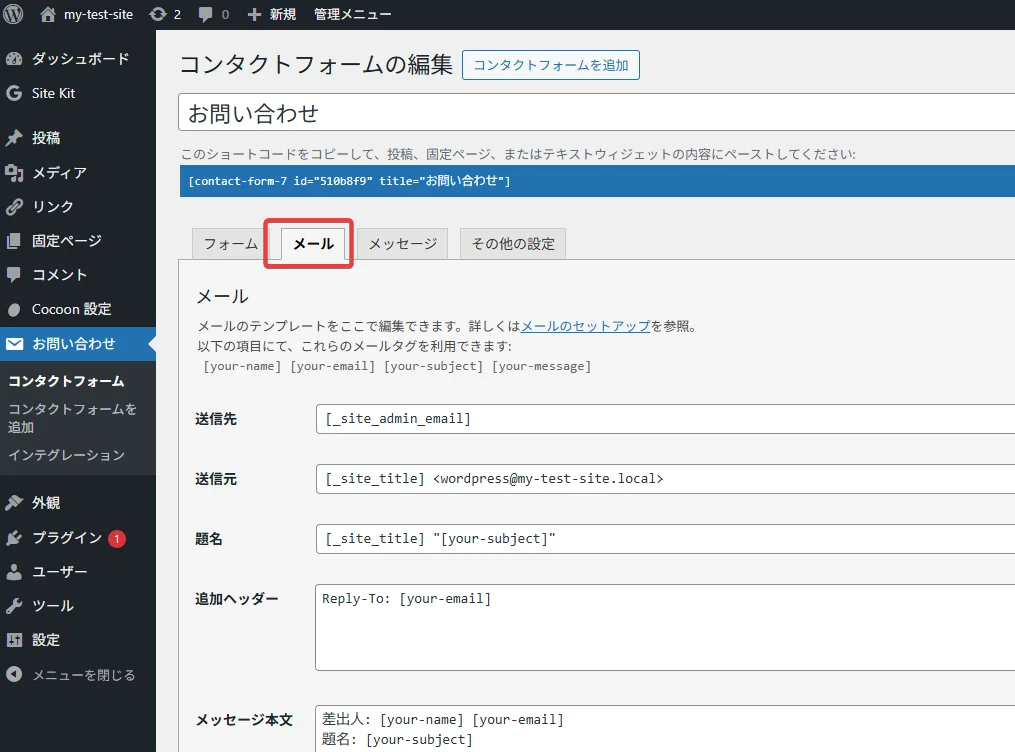1015x752 pixels.
Task: Click the 外観 paintbrush icon
Action: tap(14, 503)
